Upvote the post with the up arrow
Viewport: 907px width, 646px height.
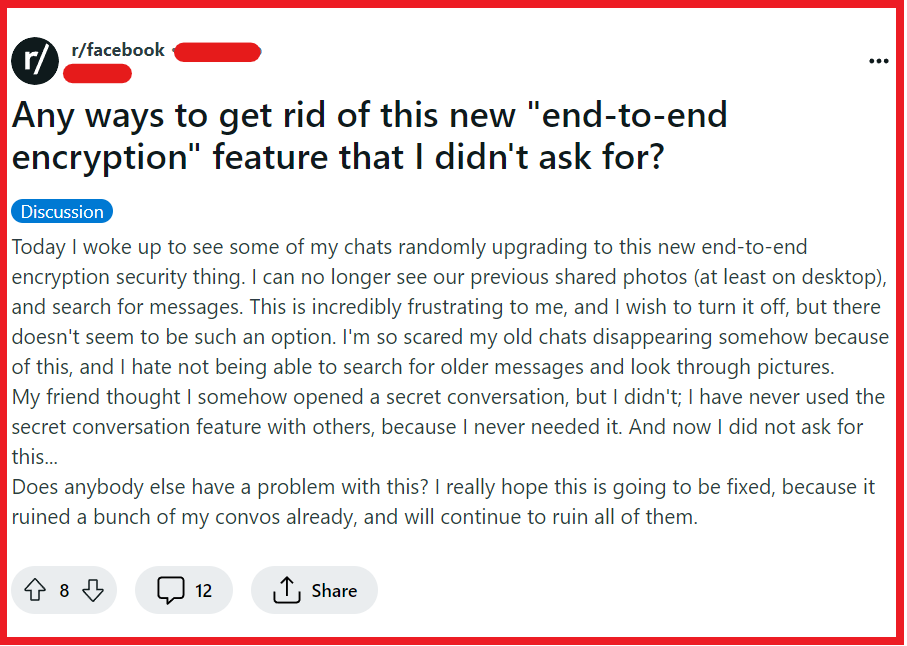tap(35, 590)
